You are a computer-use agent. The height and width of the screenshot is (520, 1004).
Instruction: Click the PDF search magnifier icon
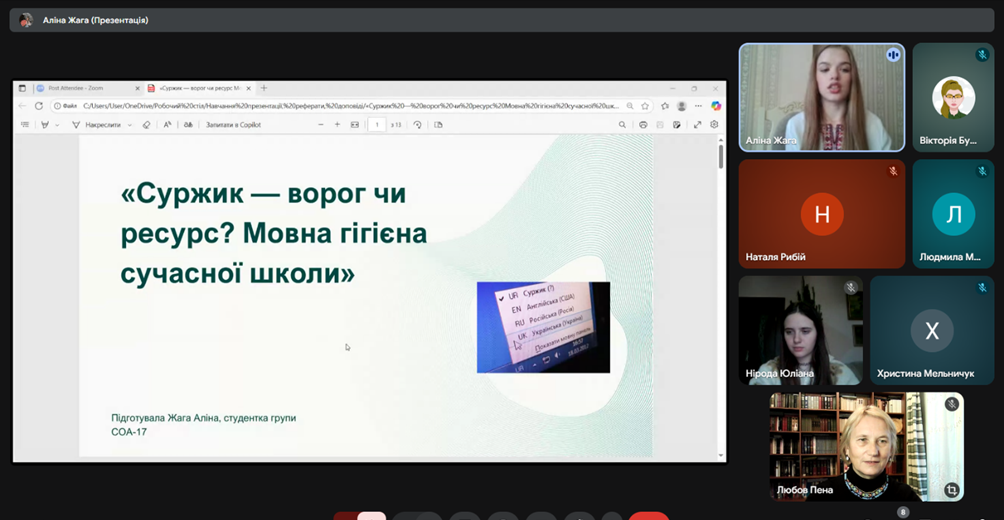pyautogui.click(x=622, y=125)
